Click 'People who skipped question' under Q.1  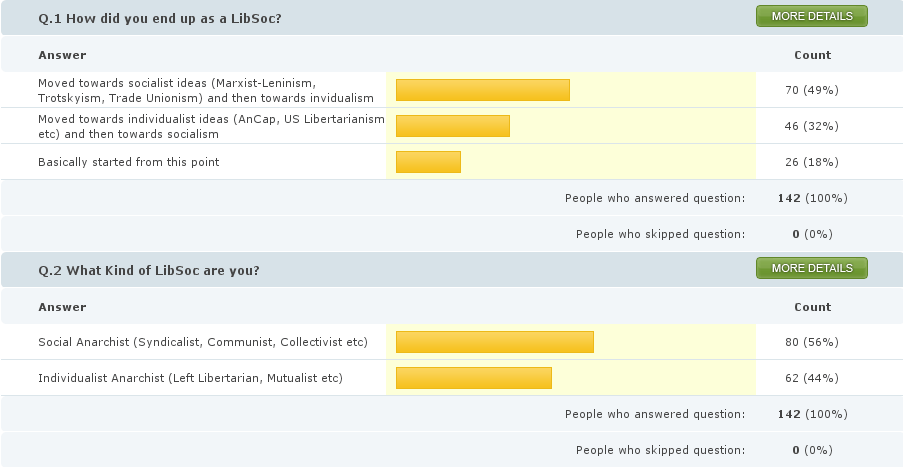660,234
